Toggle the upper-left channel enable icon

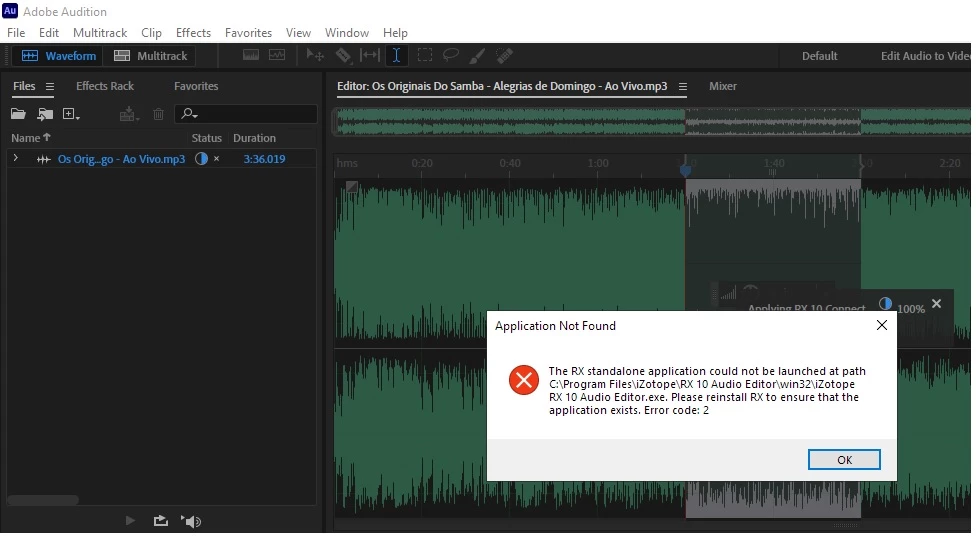pos(352,187)
